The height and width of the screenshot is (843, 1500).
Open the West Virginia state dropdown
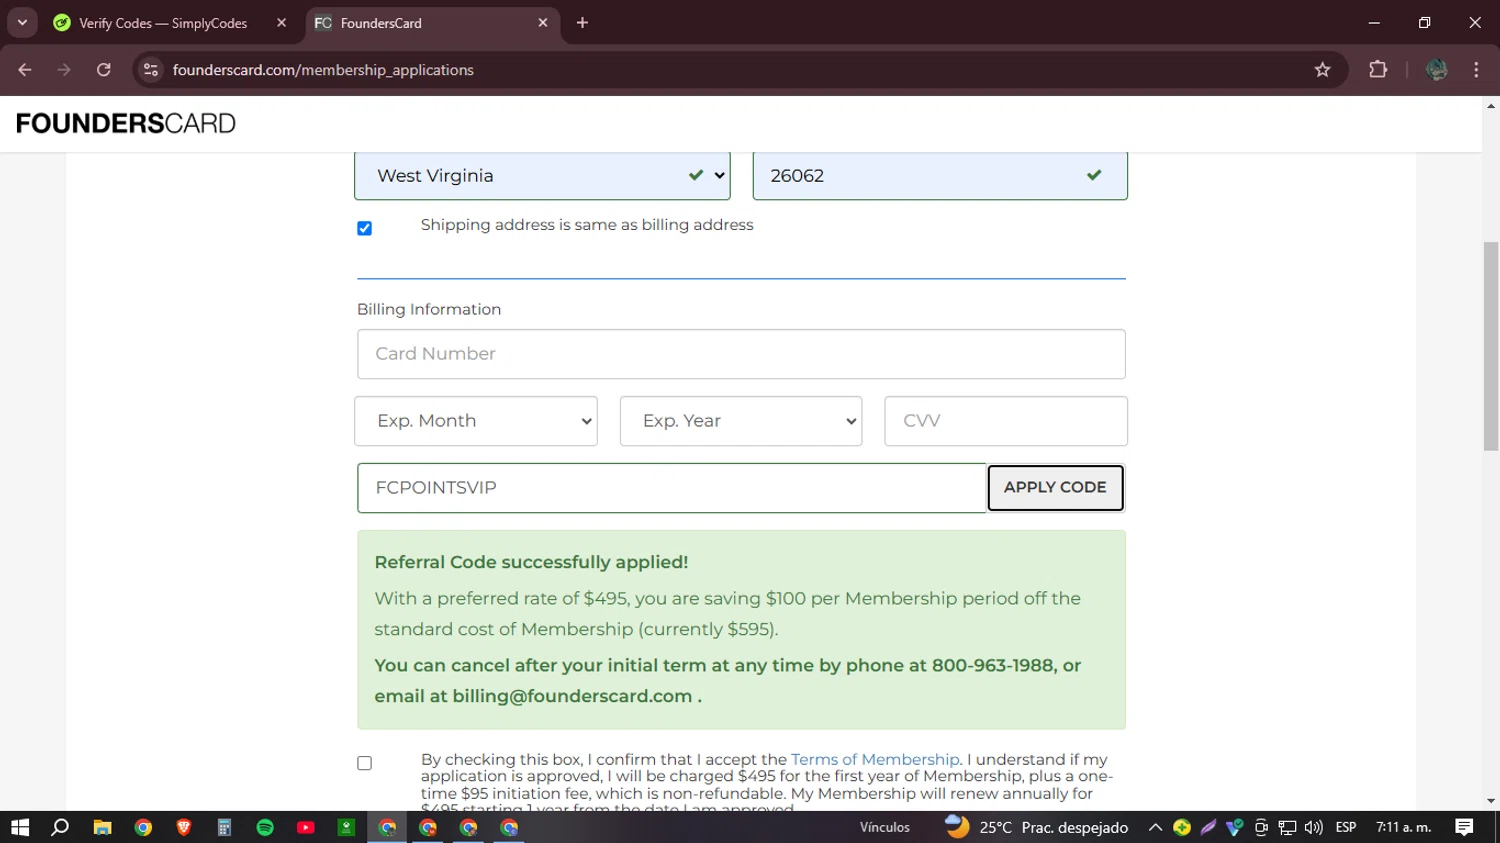tap(542, 176)
